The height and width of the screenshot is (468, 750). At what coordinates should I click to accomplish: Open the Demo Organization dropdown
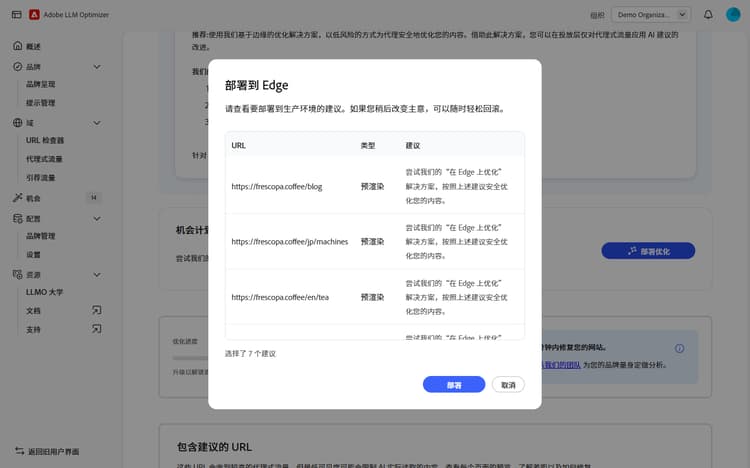click(651, 14)
